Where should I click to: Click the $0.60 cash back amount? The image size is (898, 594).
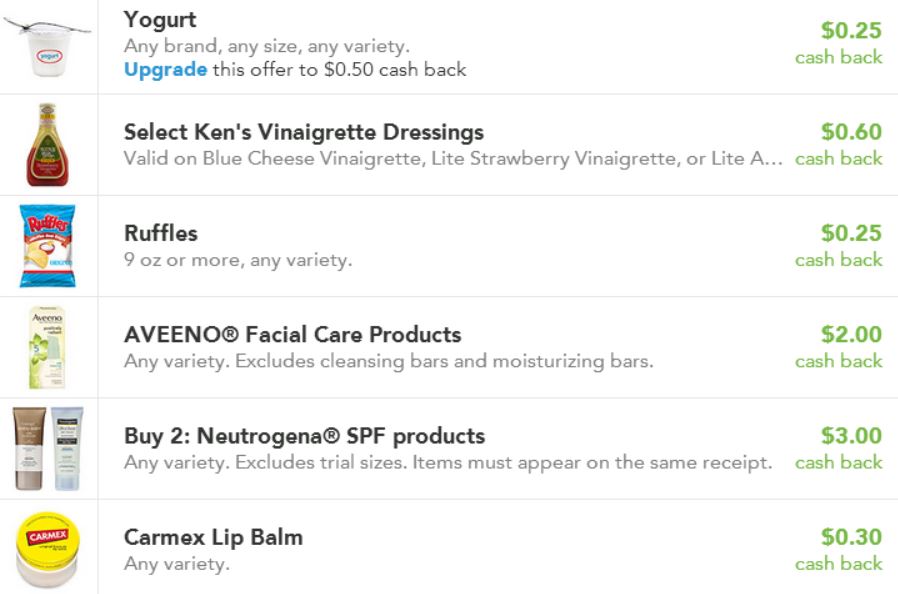[851, 132]
